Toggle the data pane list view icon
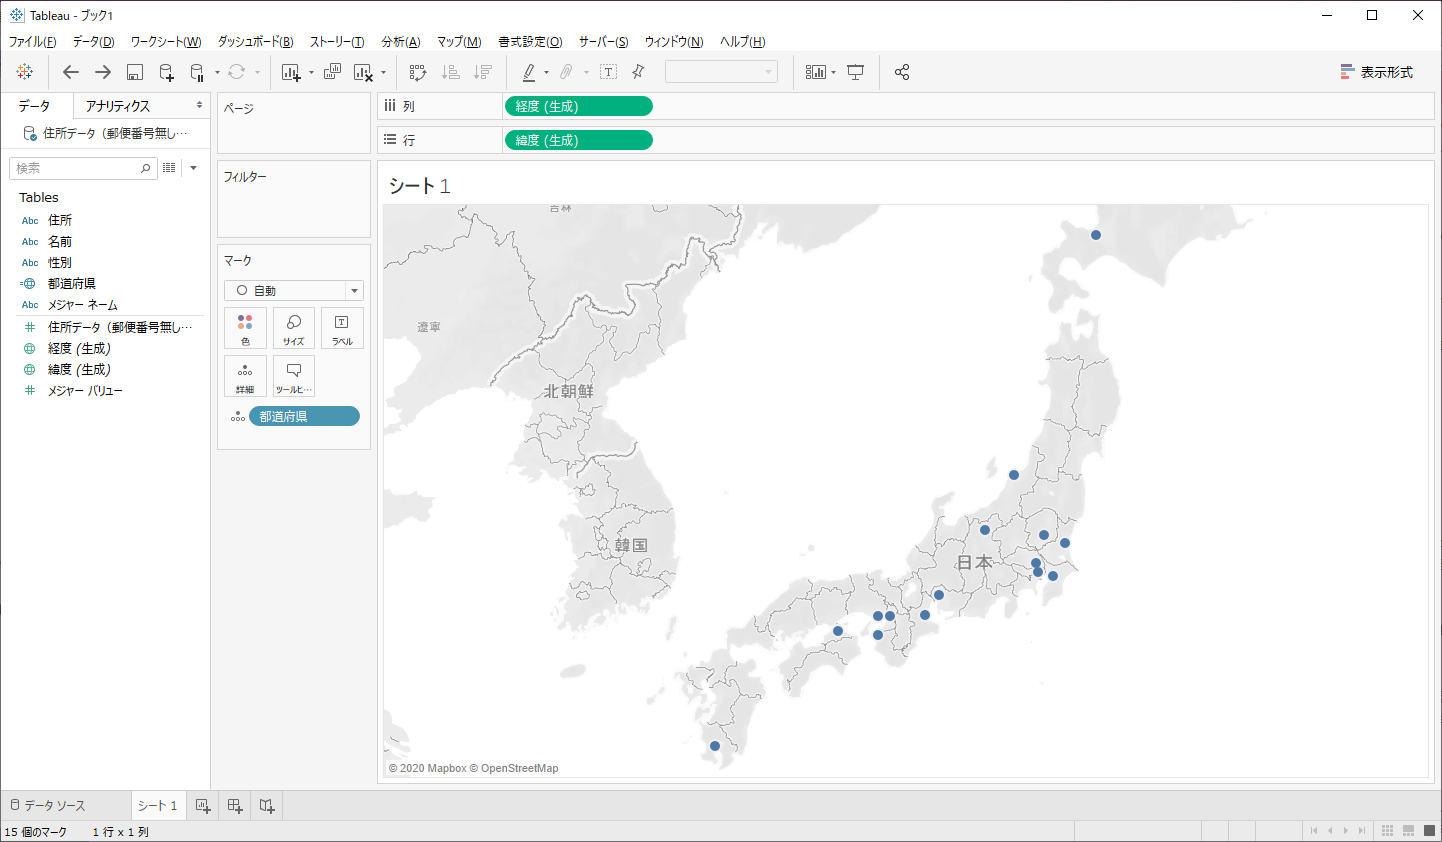The height and width of the screenshot is (842, 1442). [169, 168]
